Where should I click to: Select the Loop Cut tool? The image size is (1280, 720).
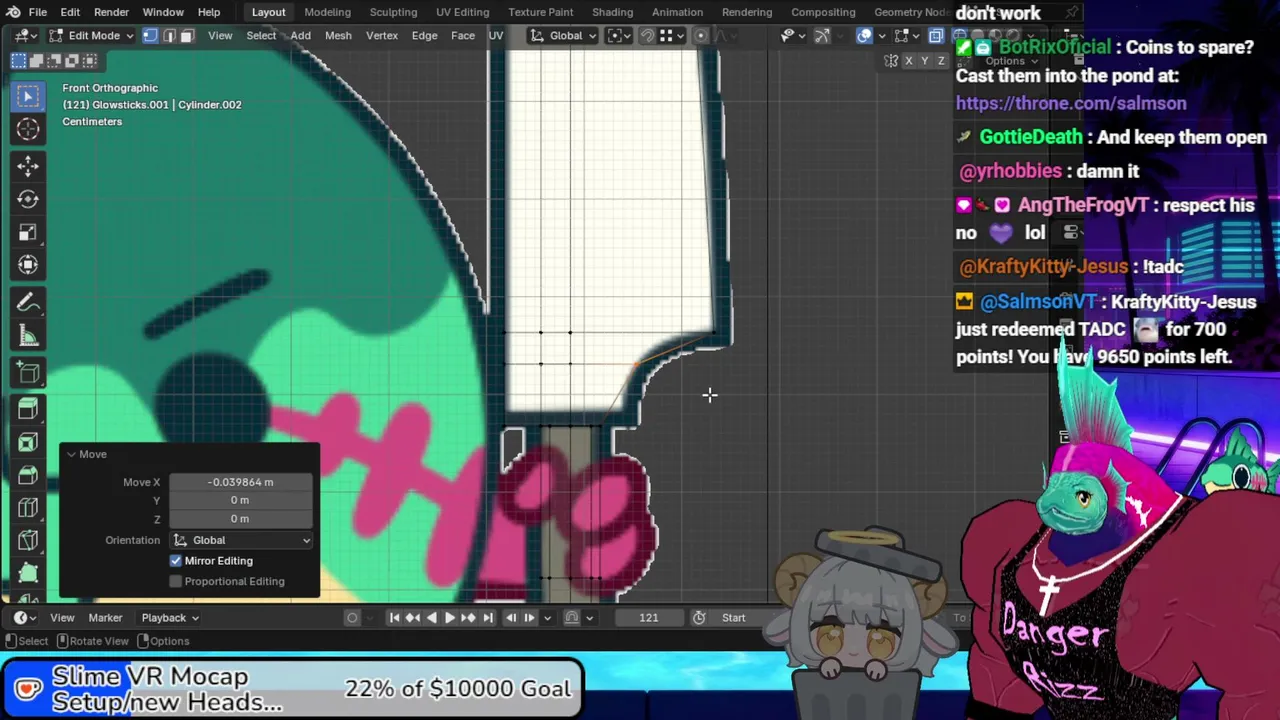click(x=28, y=508)
